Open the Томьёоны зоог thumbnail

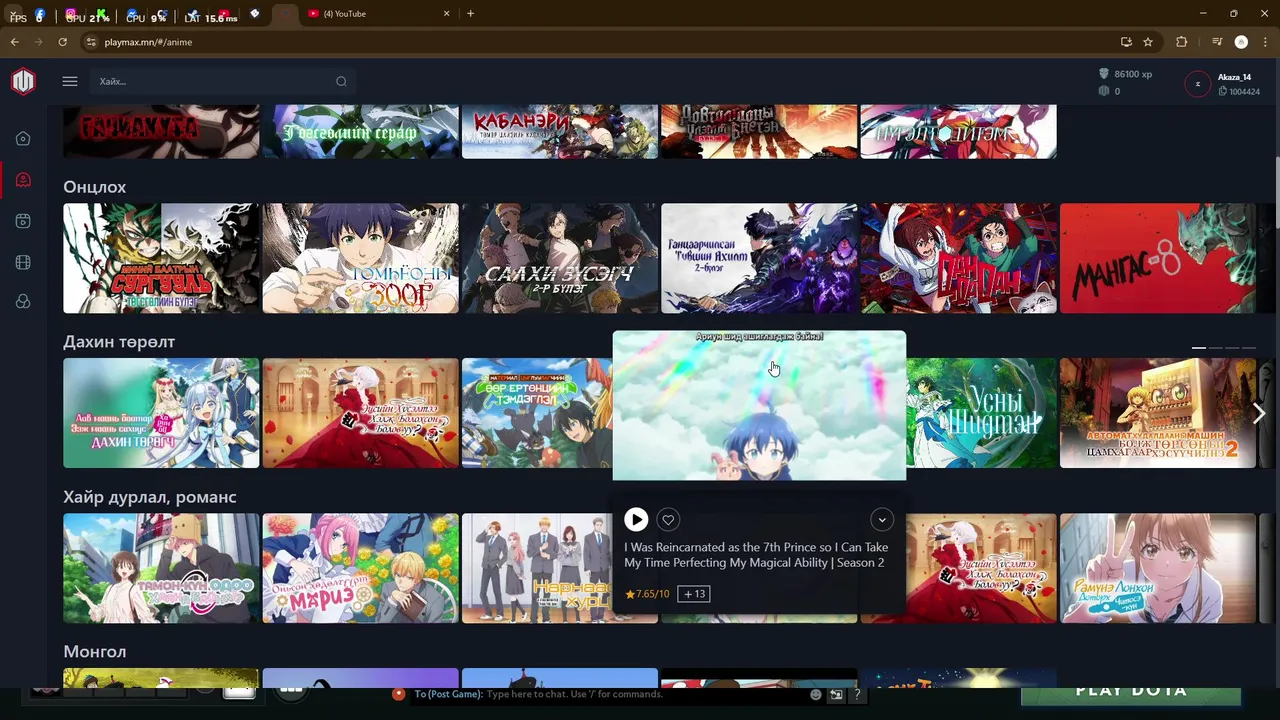click(360, 258)
